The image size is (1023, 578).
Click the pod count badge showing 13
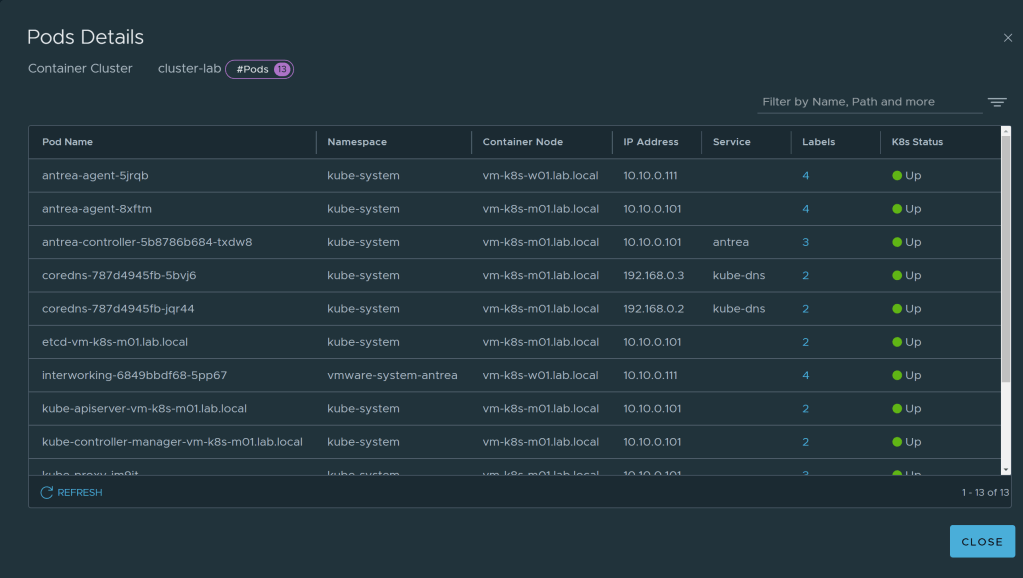click(x=282, y=69)
